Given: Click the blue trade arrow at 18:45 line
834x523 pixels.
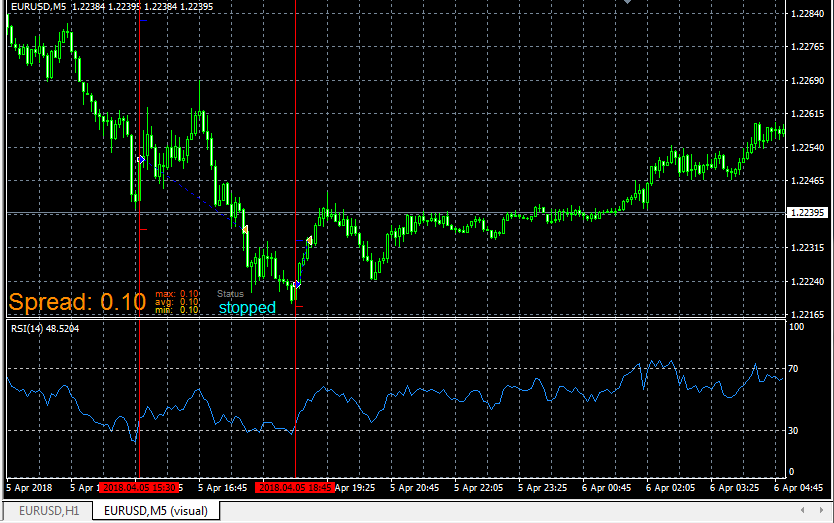Looking at the screenshot, I should pos(297,285).
